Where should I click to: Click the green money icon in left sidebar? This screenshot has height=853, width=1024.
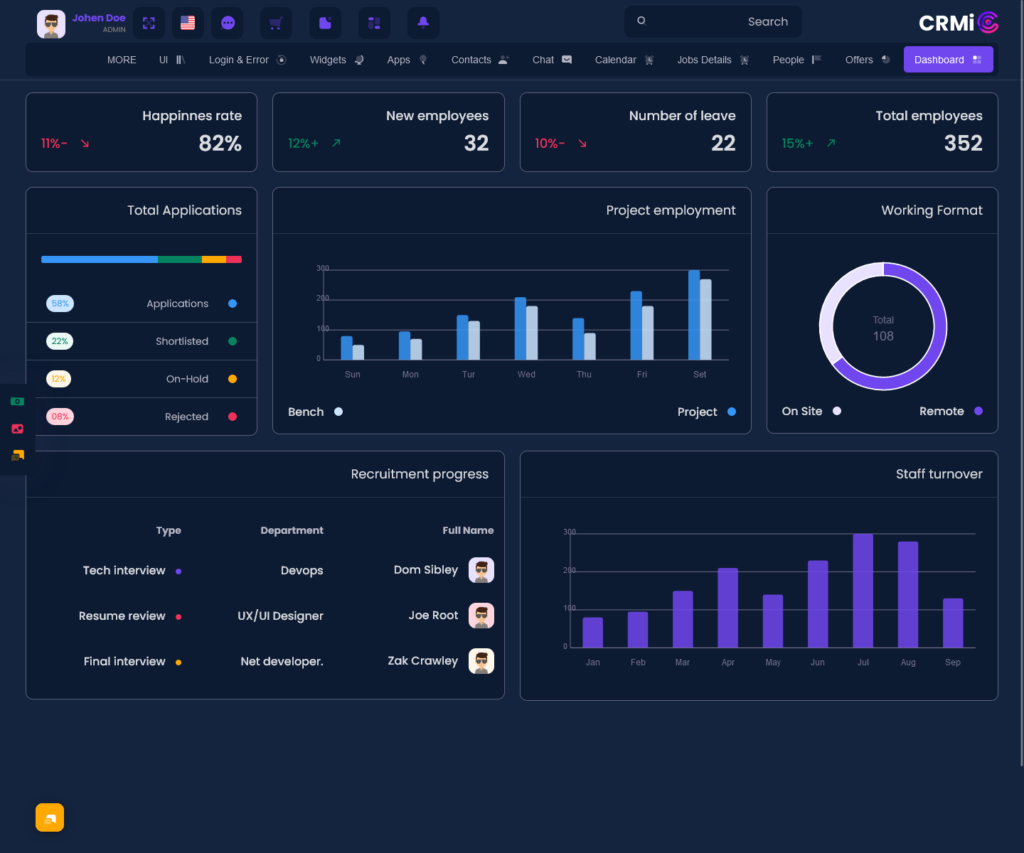[16, 401]
